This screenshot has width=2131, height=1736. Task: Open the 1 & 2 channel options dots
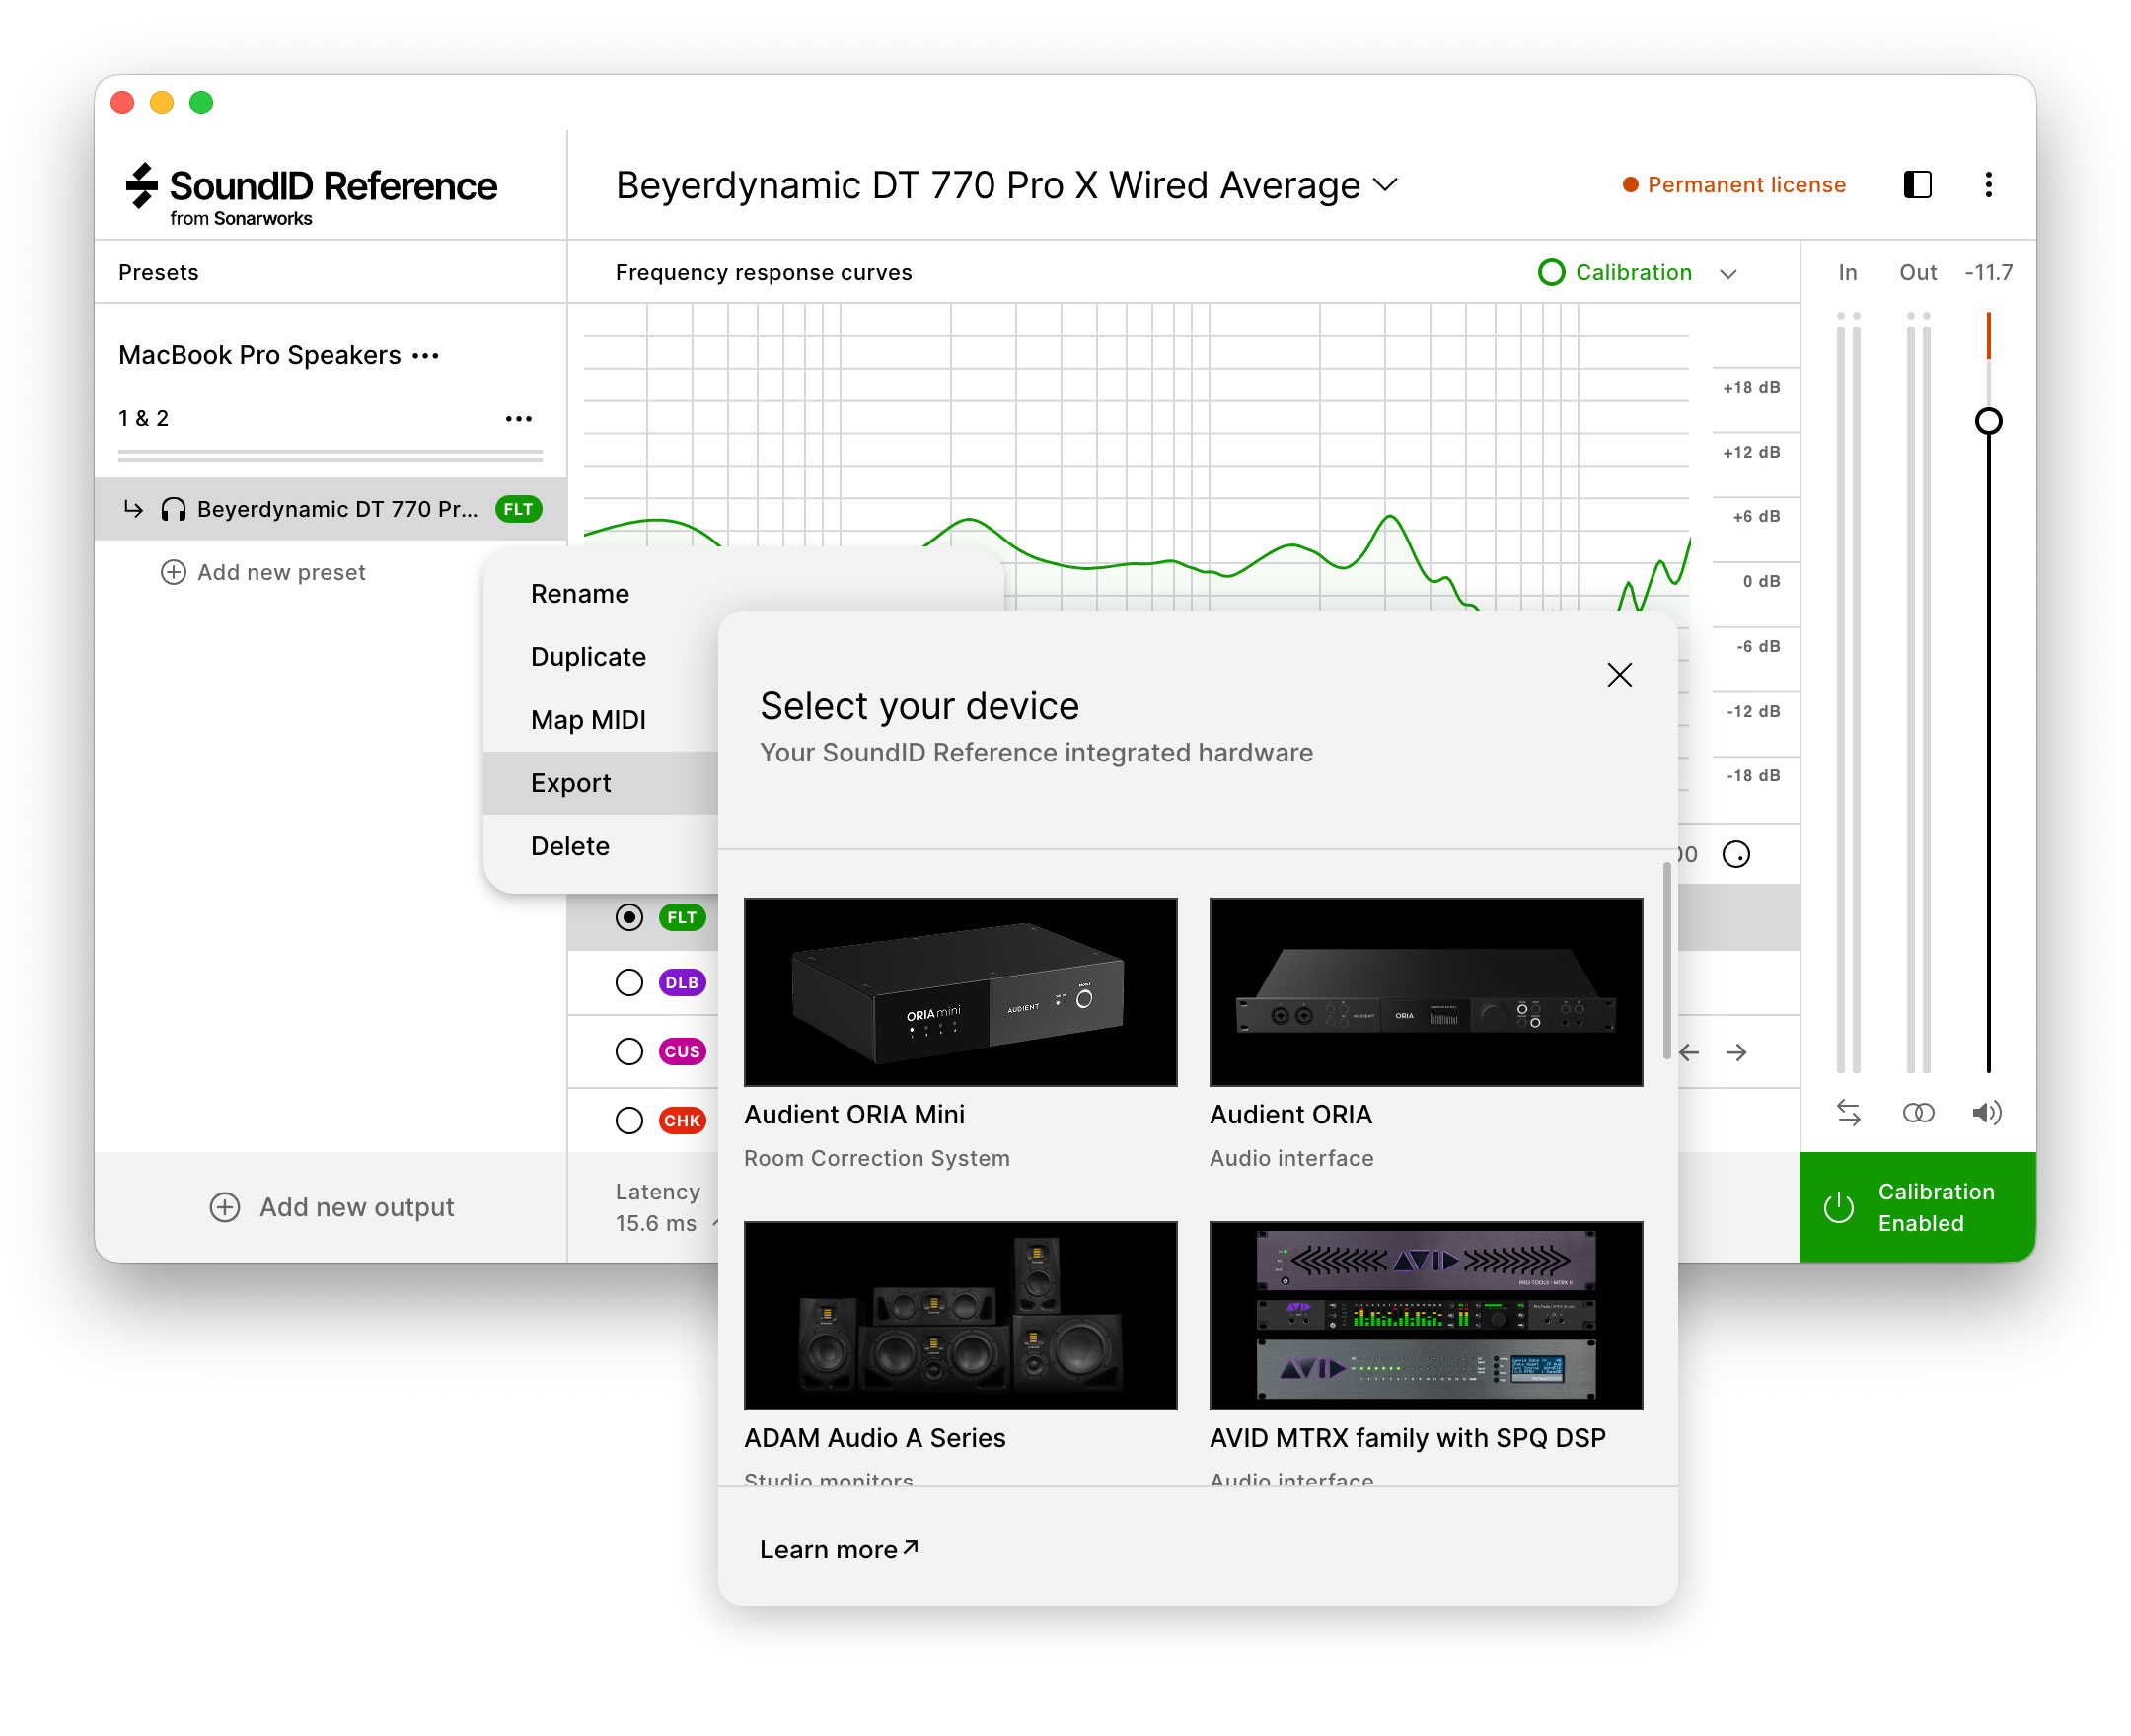pos(518,419)
